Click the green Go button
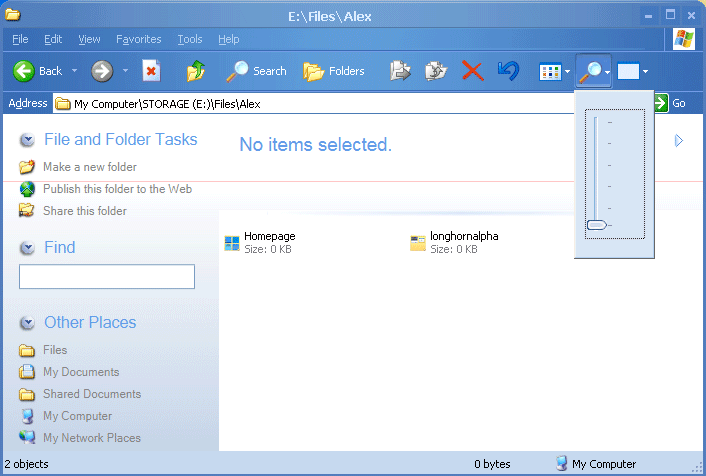Viewport: 706px width, 476px height. point(670,103)
